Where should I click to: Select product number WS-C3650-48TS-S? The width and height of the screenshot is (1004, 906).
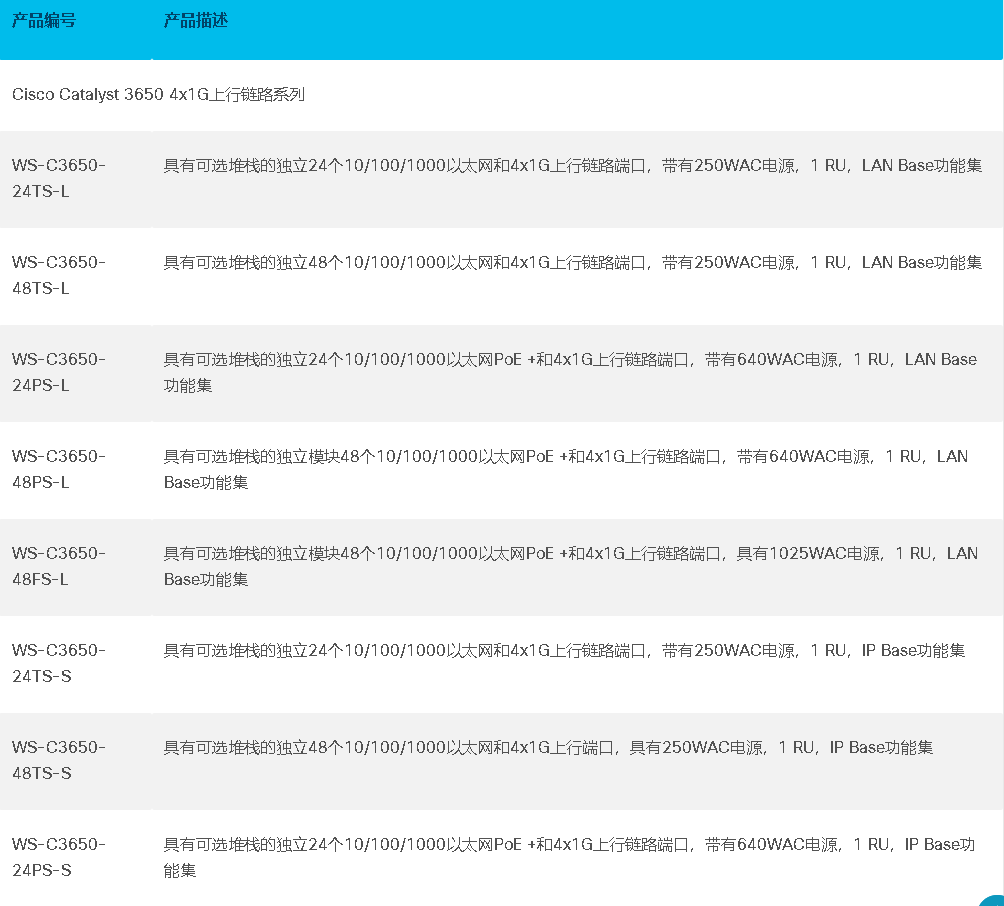point(59,760)
